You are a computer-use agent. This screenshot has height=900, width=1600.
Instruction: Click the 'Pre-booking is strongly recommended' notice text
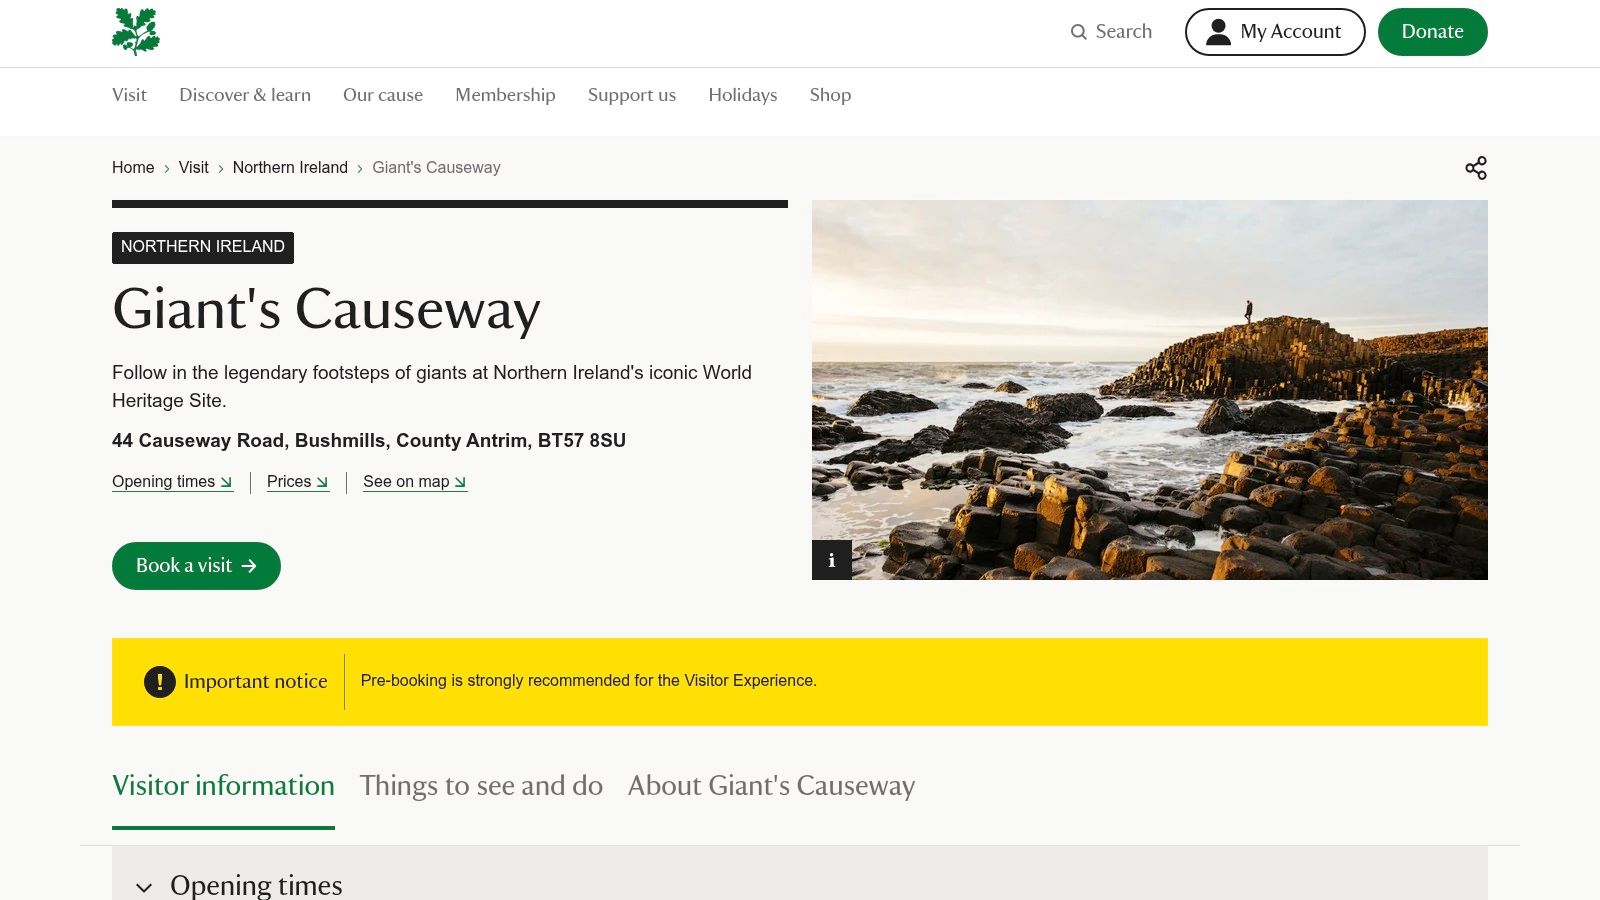589,681
